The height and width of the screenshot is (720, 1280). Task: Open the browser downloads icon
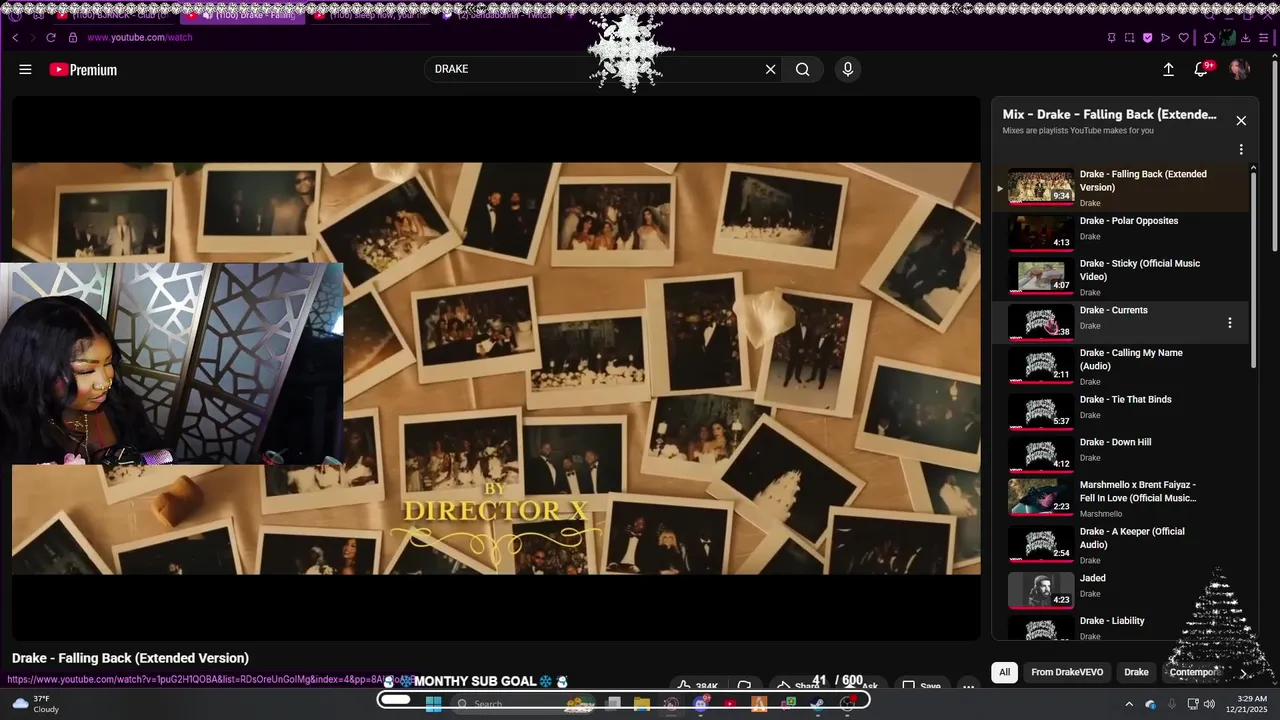click(x=1245, y=38)
